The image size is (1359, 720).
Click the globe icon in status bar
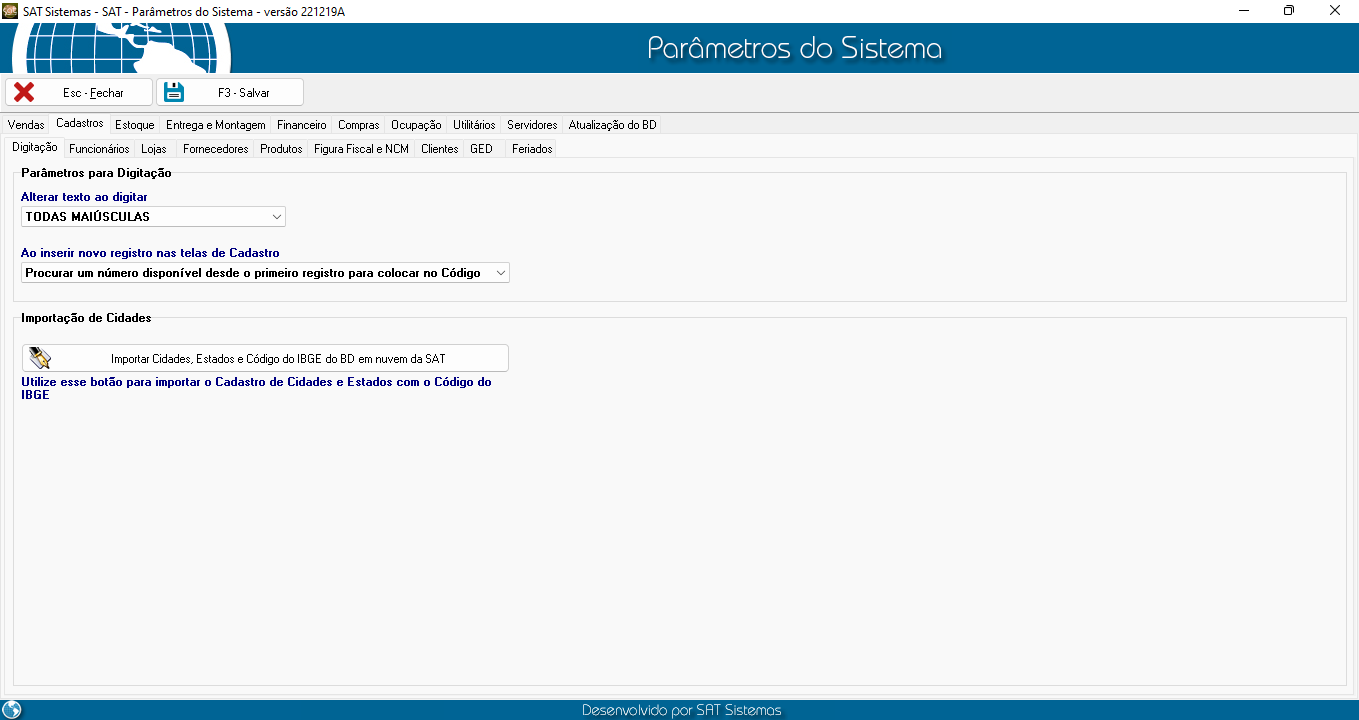tap(12, 710)
